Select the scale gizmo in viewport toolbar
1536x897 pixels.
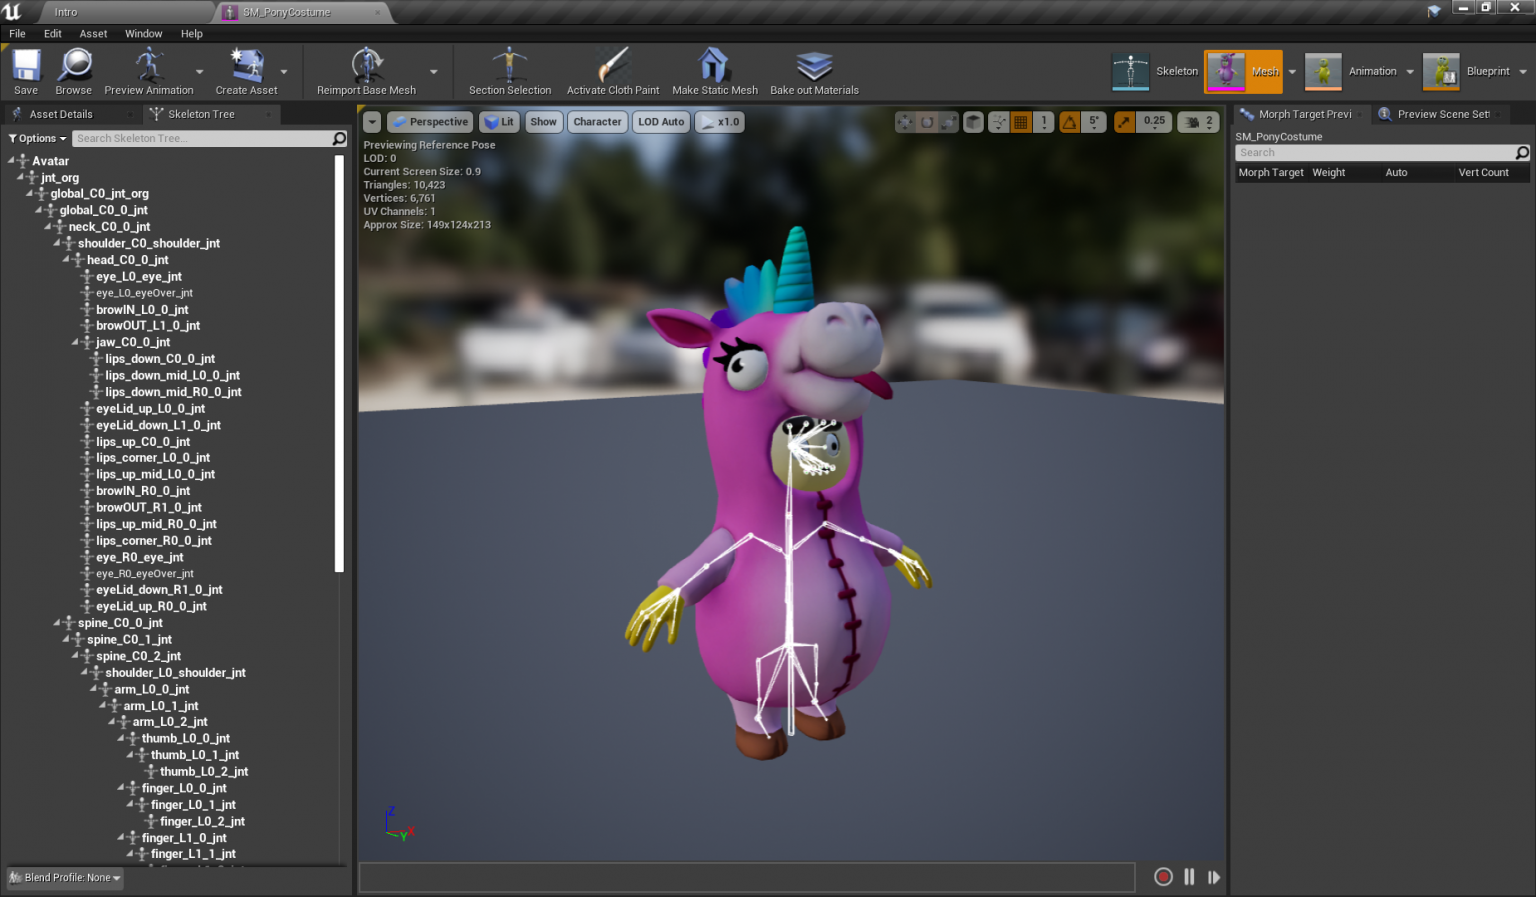click(948, 122)
